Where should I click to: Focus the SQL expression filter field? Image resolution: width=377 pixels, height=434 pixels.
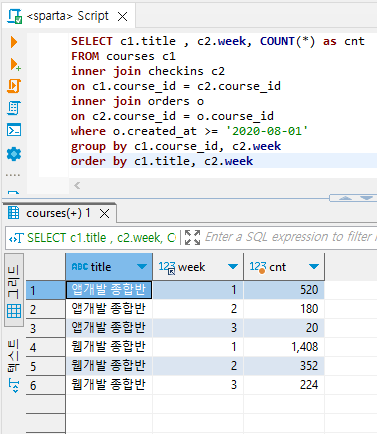(x=290, y=237)
